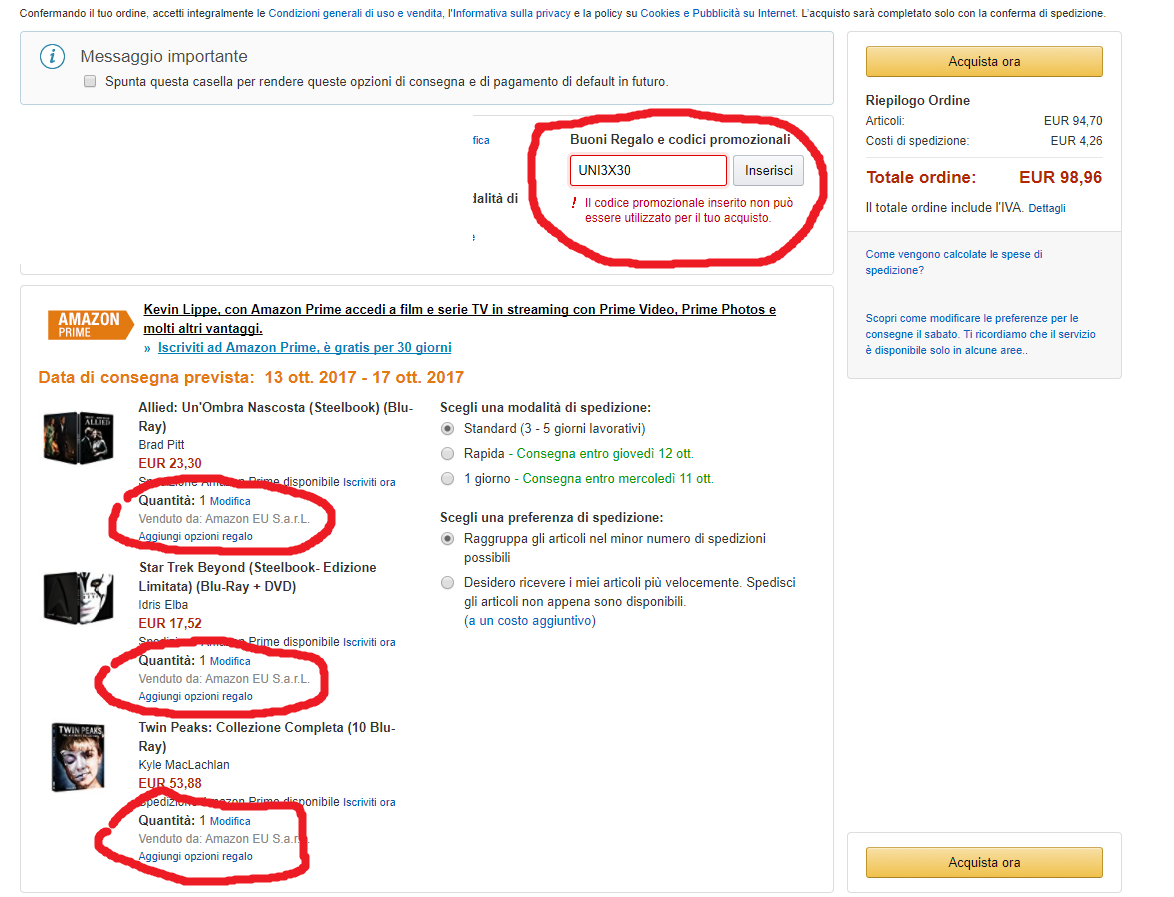Click the info icon beside Messaggio importante
The width and height of the screenshot is (1174, 897).
click(52, 57)
